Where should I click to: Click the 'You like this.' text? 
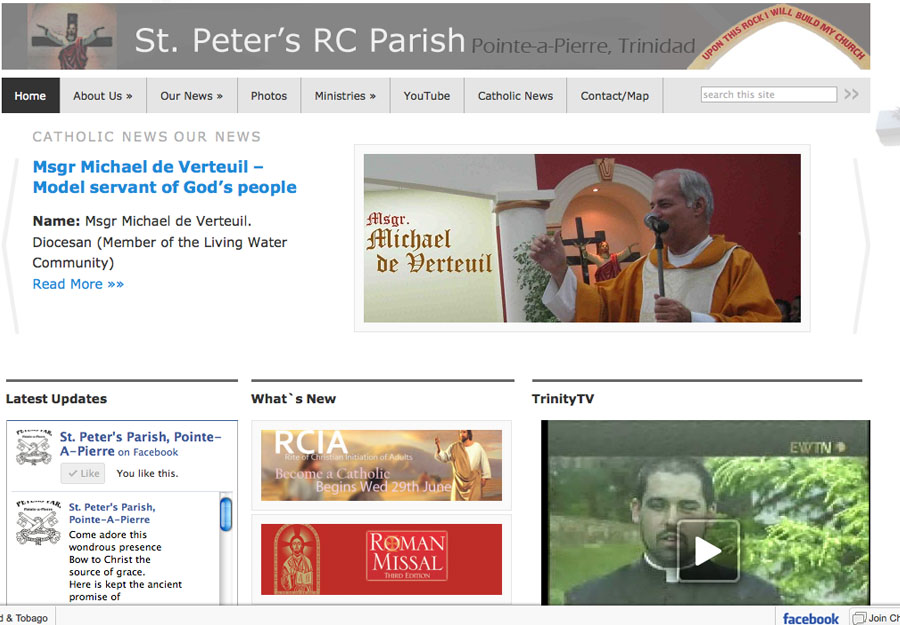click(148, 473)
